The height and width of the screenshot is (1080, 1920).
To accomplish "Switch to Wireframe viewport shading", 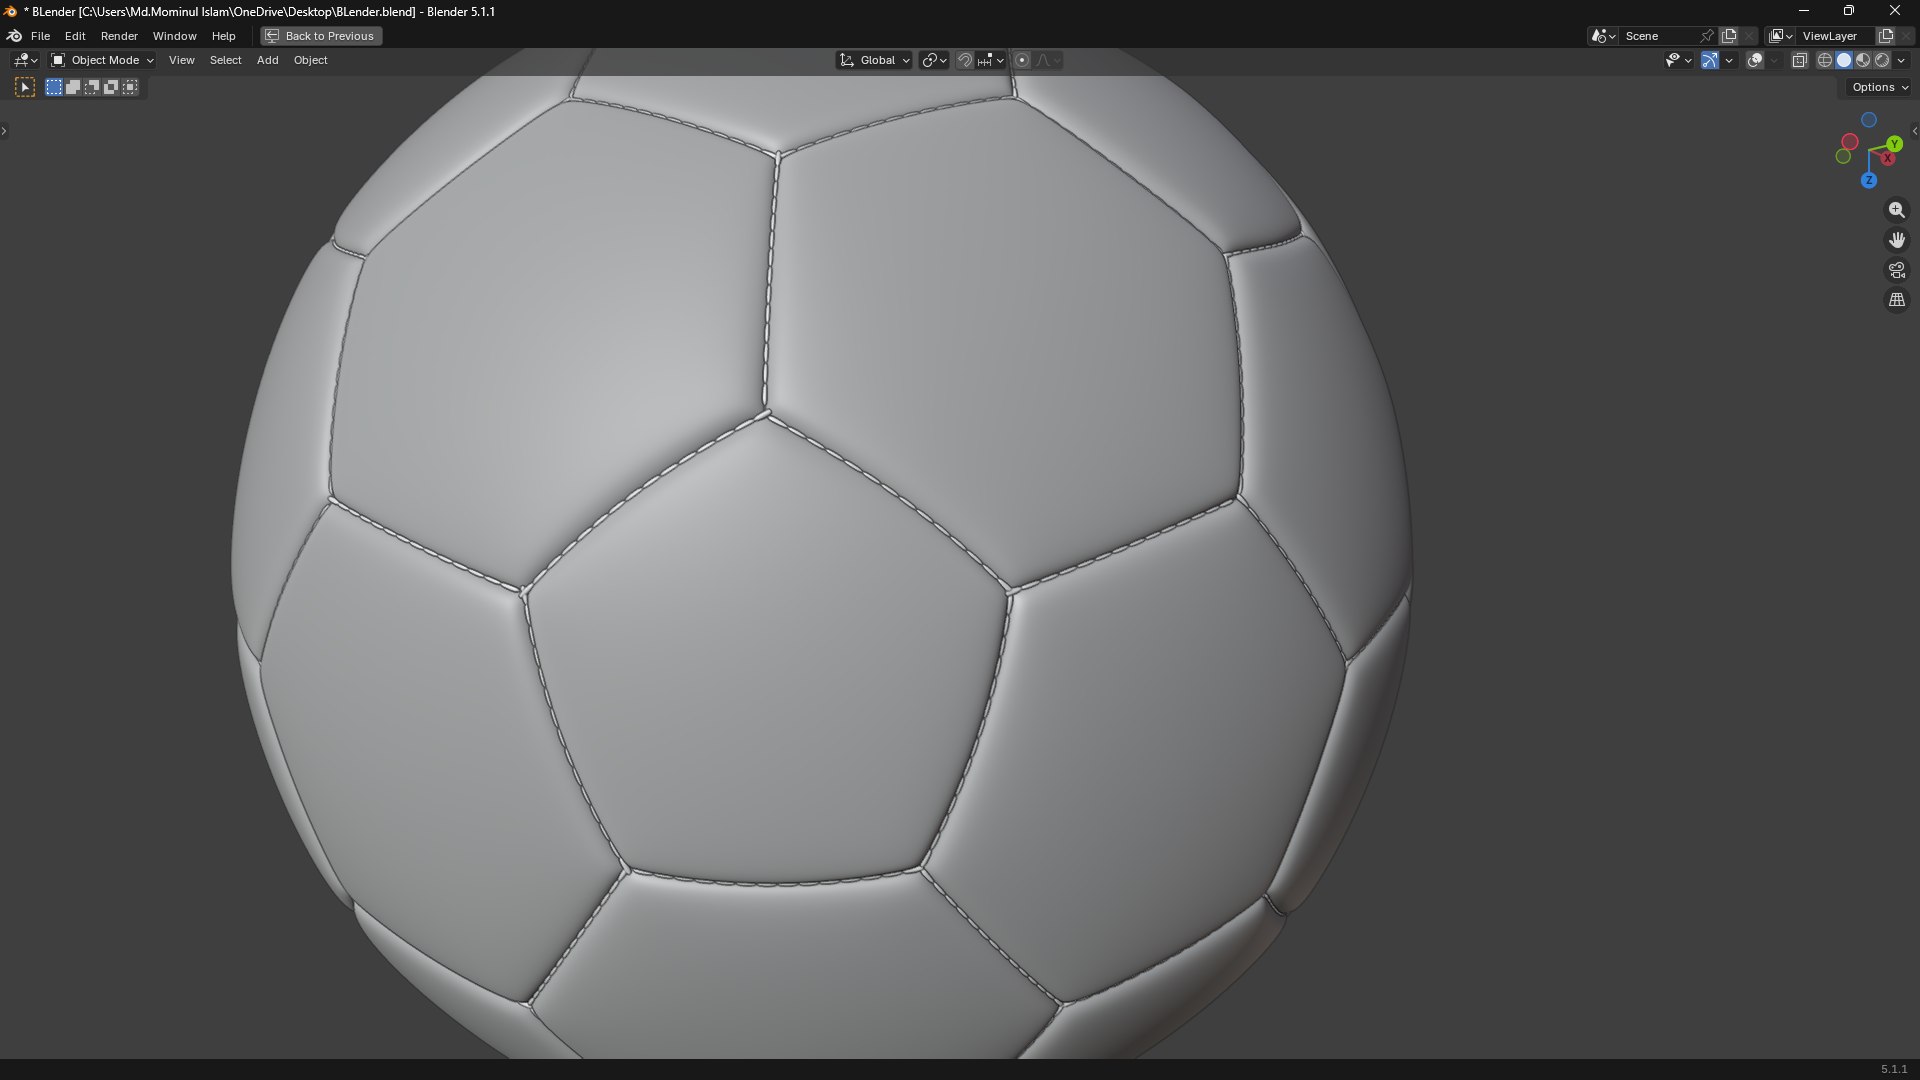I will [1825, 60].
